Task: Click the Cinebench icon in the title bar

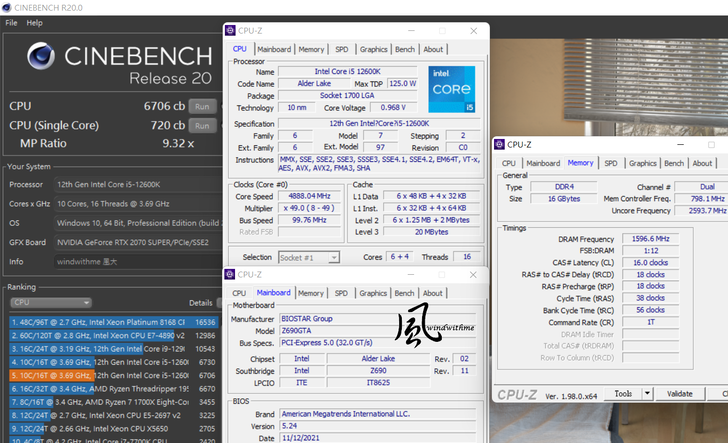Action: coord(7,7)
